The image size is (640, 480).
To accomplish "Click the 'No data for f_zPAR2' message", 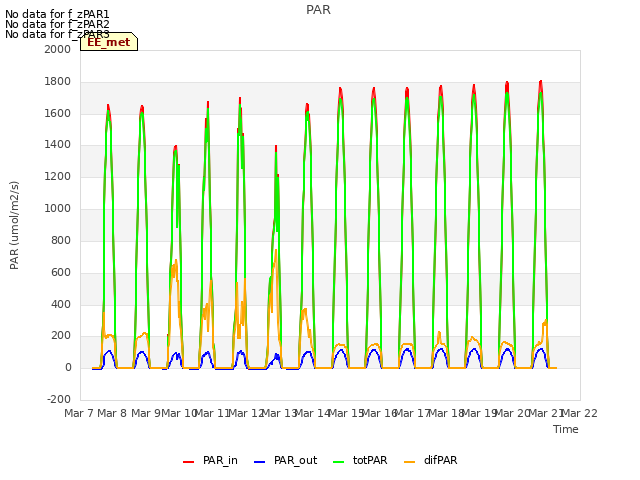I will point(57,24).
